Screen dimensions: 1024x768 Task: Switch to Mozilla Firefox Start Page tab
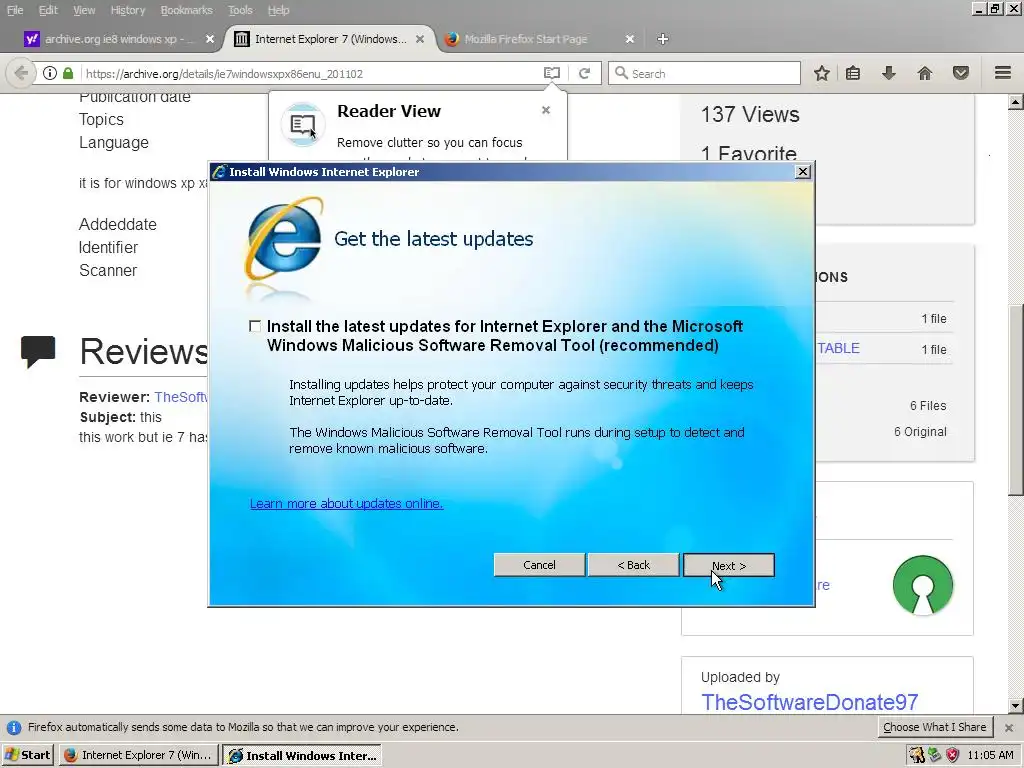(x=526, y=39)
